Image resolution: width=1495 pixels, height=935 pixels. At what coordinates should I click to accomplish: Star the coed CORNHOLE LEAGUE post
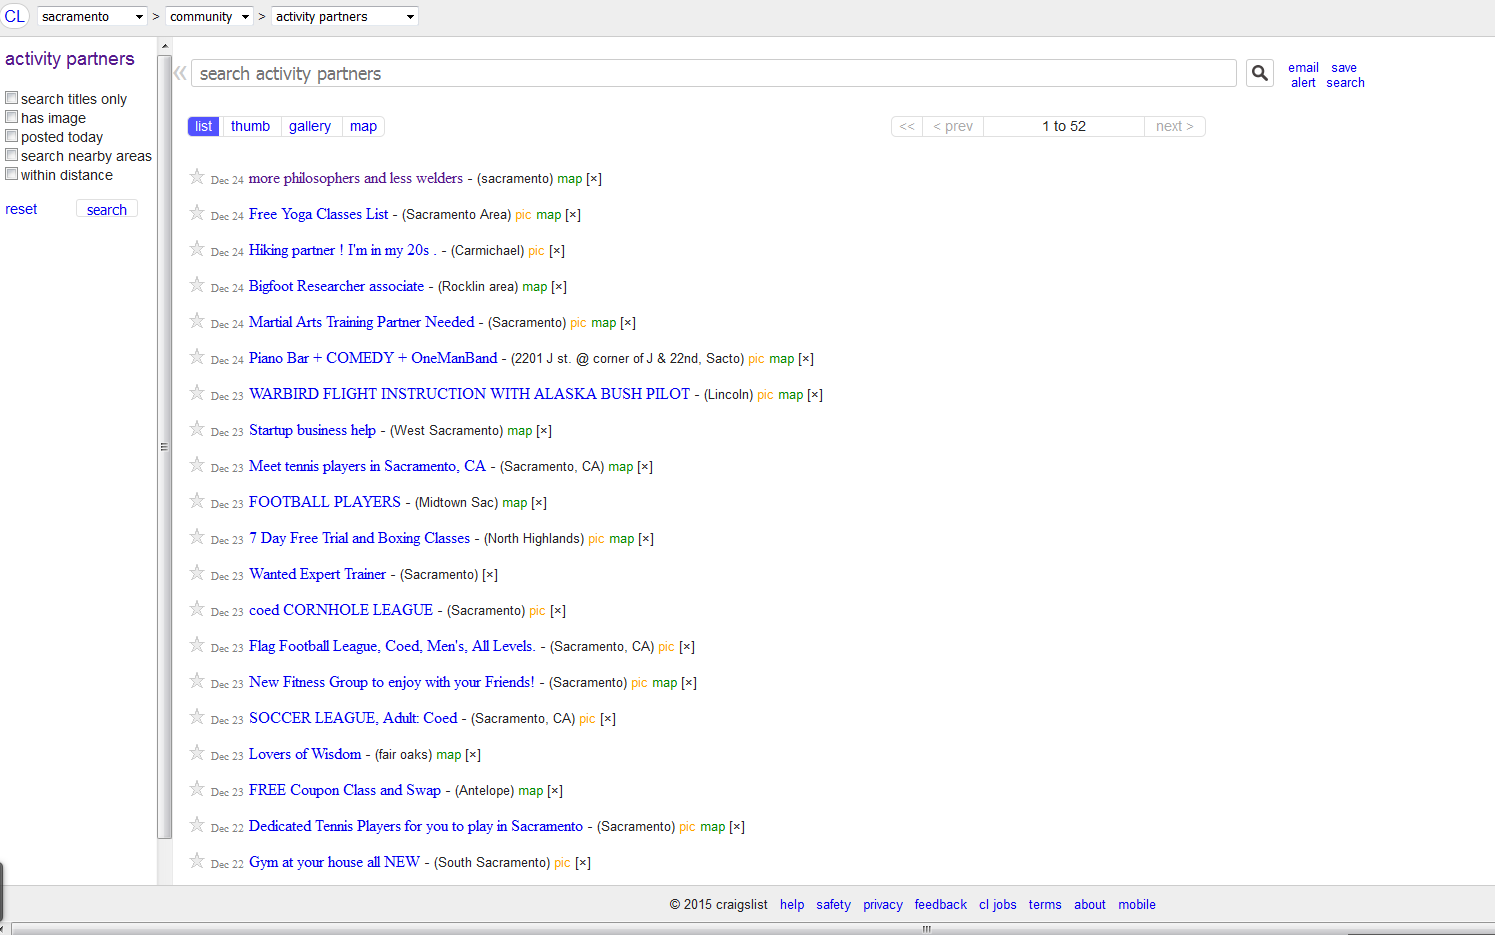point(197,609)
